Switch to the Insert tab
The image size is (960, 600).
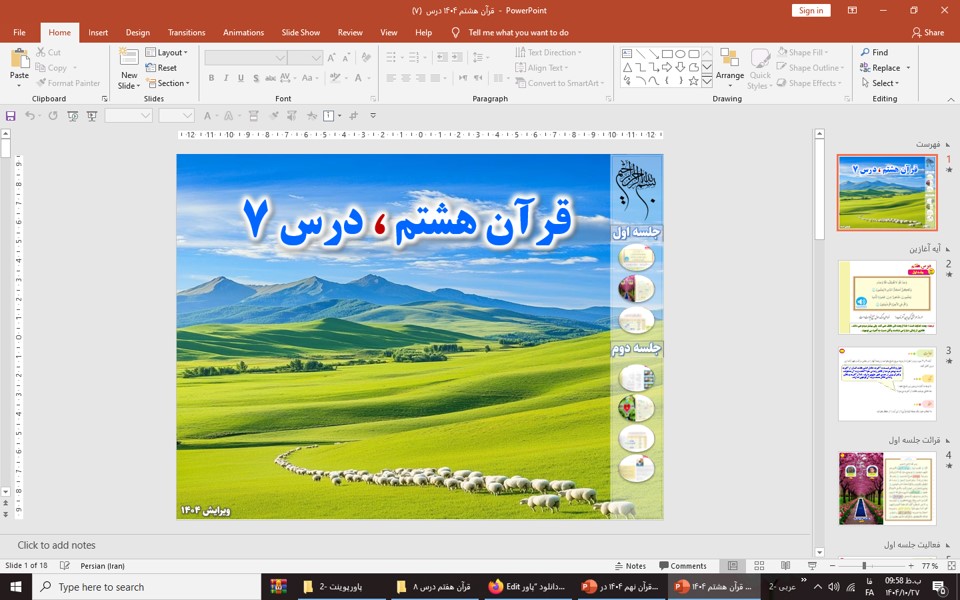(x=98, y=32)
